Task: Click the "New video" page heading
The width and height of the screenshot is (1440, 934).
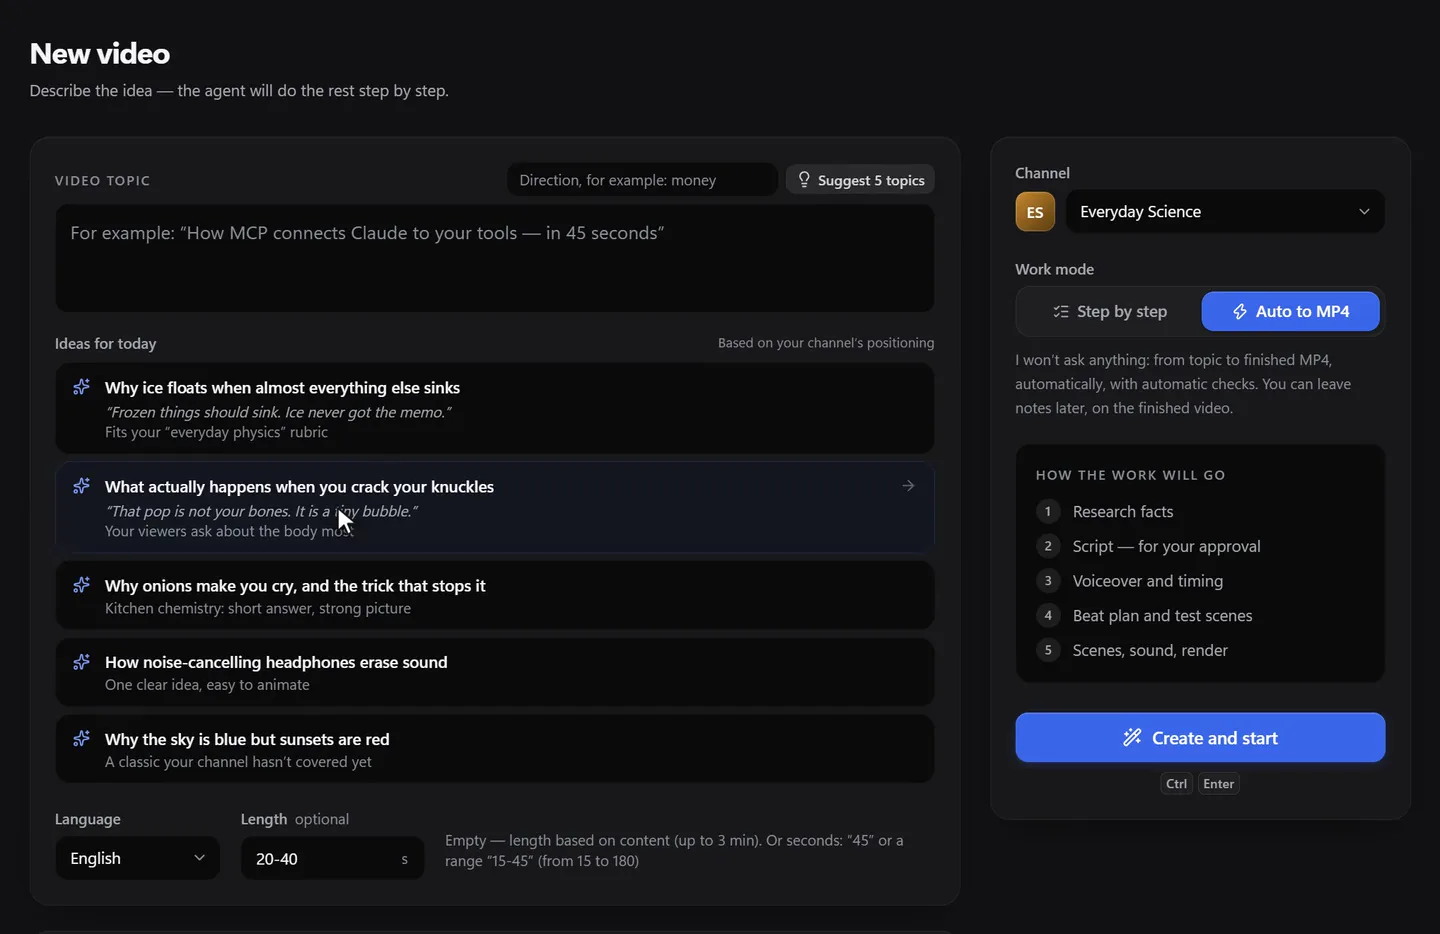Action: 100,53
